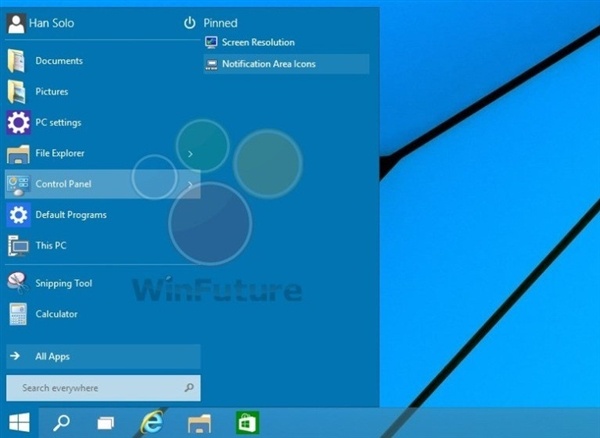Click the Calculator icon
Screen dimensions: 600x438
(18, 314)
